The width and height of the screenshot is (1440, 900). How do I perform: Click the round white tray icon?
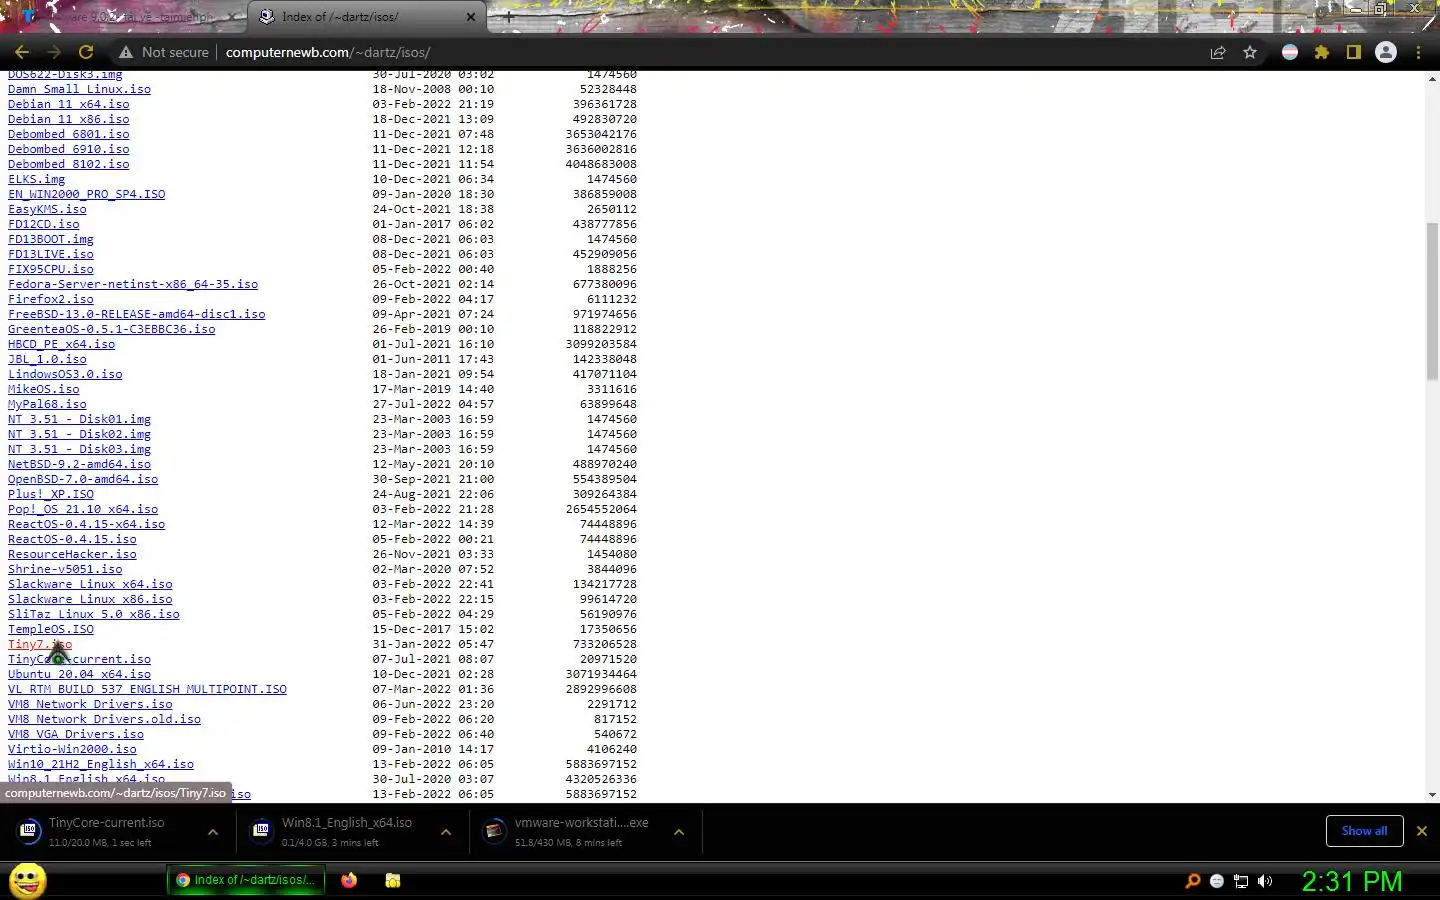(x=1217, y=881)
